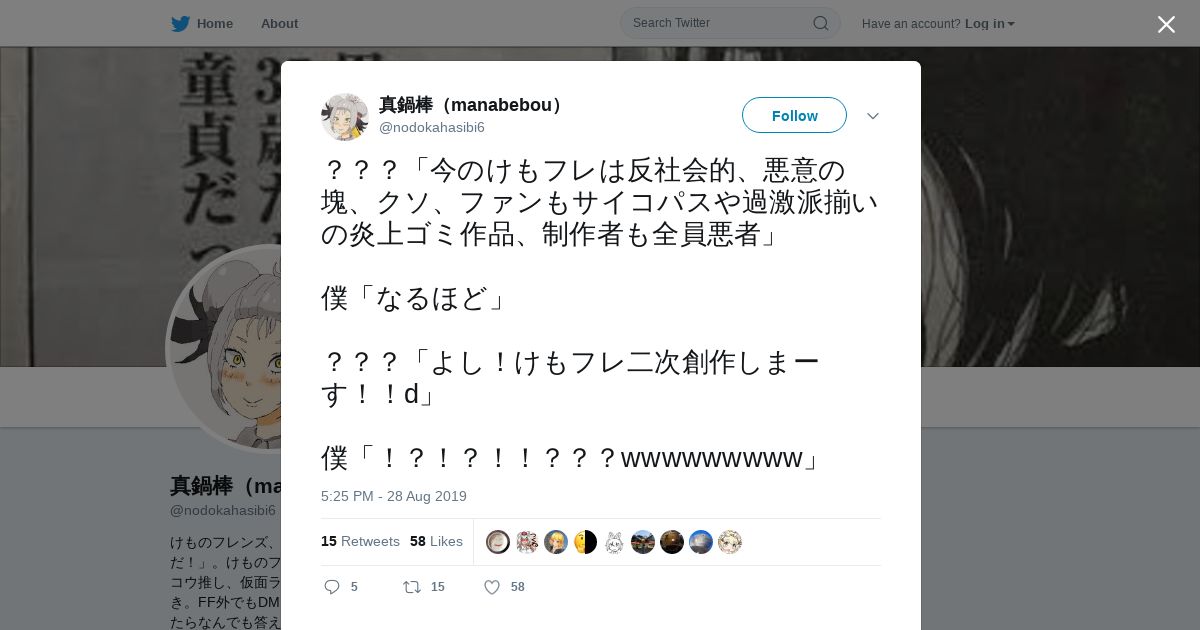This screenshot has width=1200, height=630.
Task: Expand the tweet options chevron beside Follow
Action: pyautogui.click(x=873, y=116)
